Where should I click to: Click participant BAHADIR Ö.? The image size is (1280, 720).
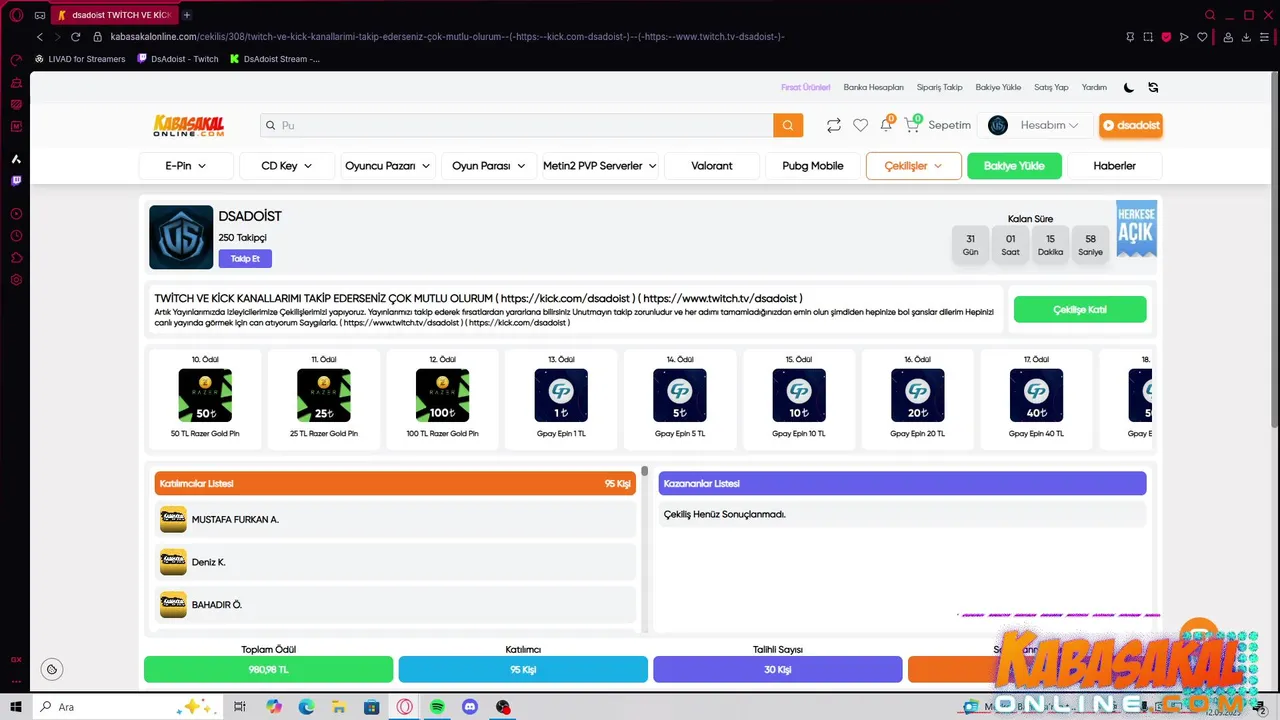click(395, 605)
